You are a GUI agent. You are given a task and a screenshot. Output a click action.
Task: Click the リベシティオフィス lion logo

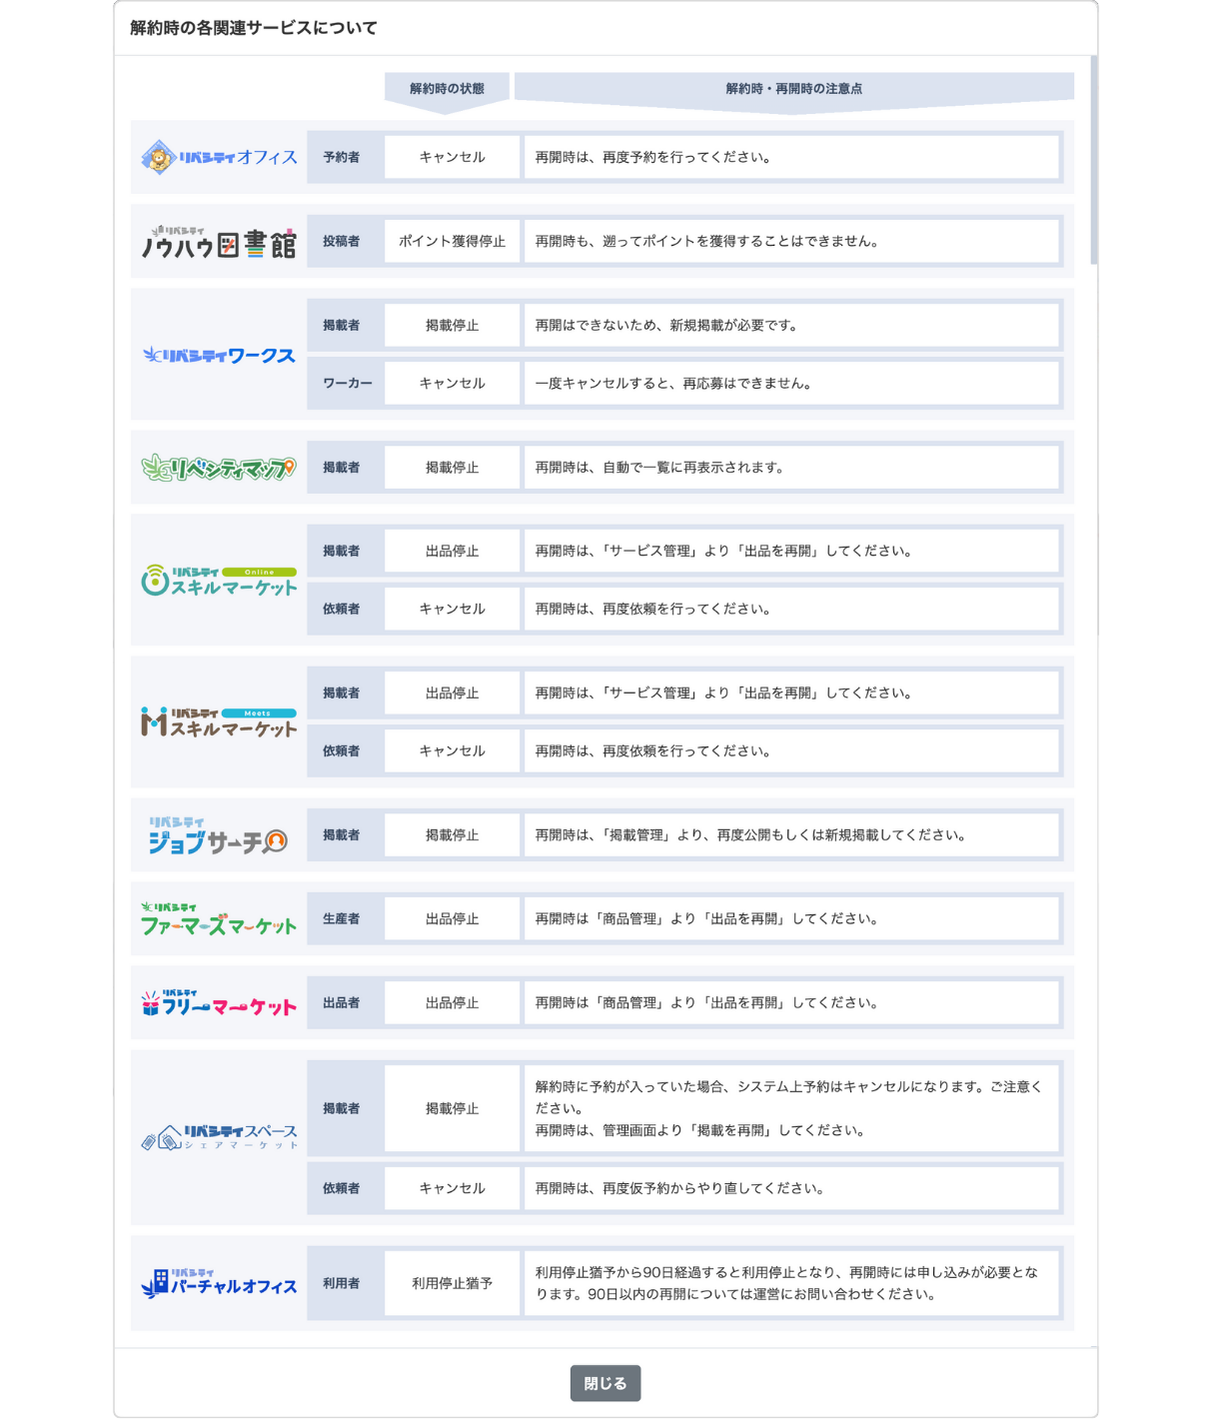(x=218, y=157)
